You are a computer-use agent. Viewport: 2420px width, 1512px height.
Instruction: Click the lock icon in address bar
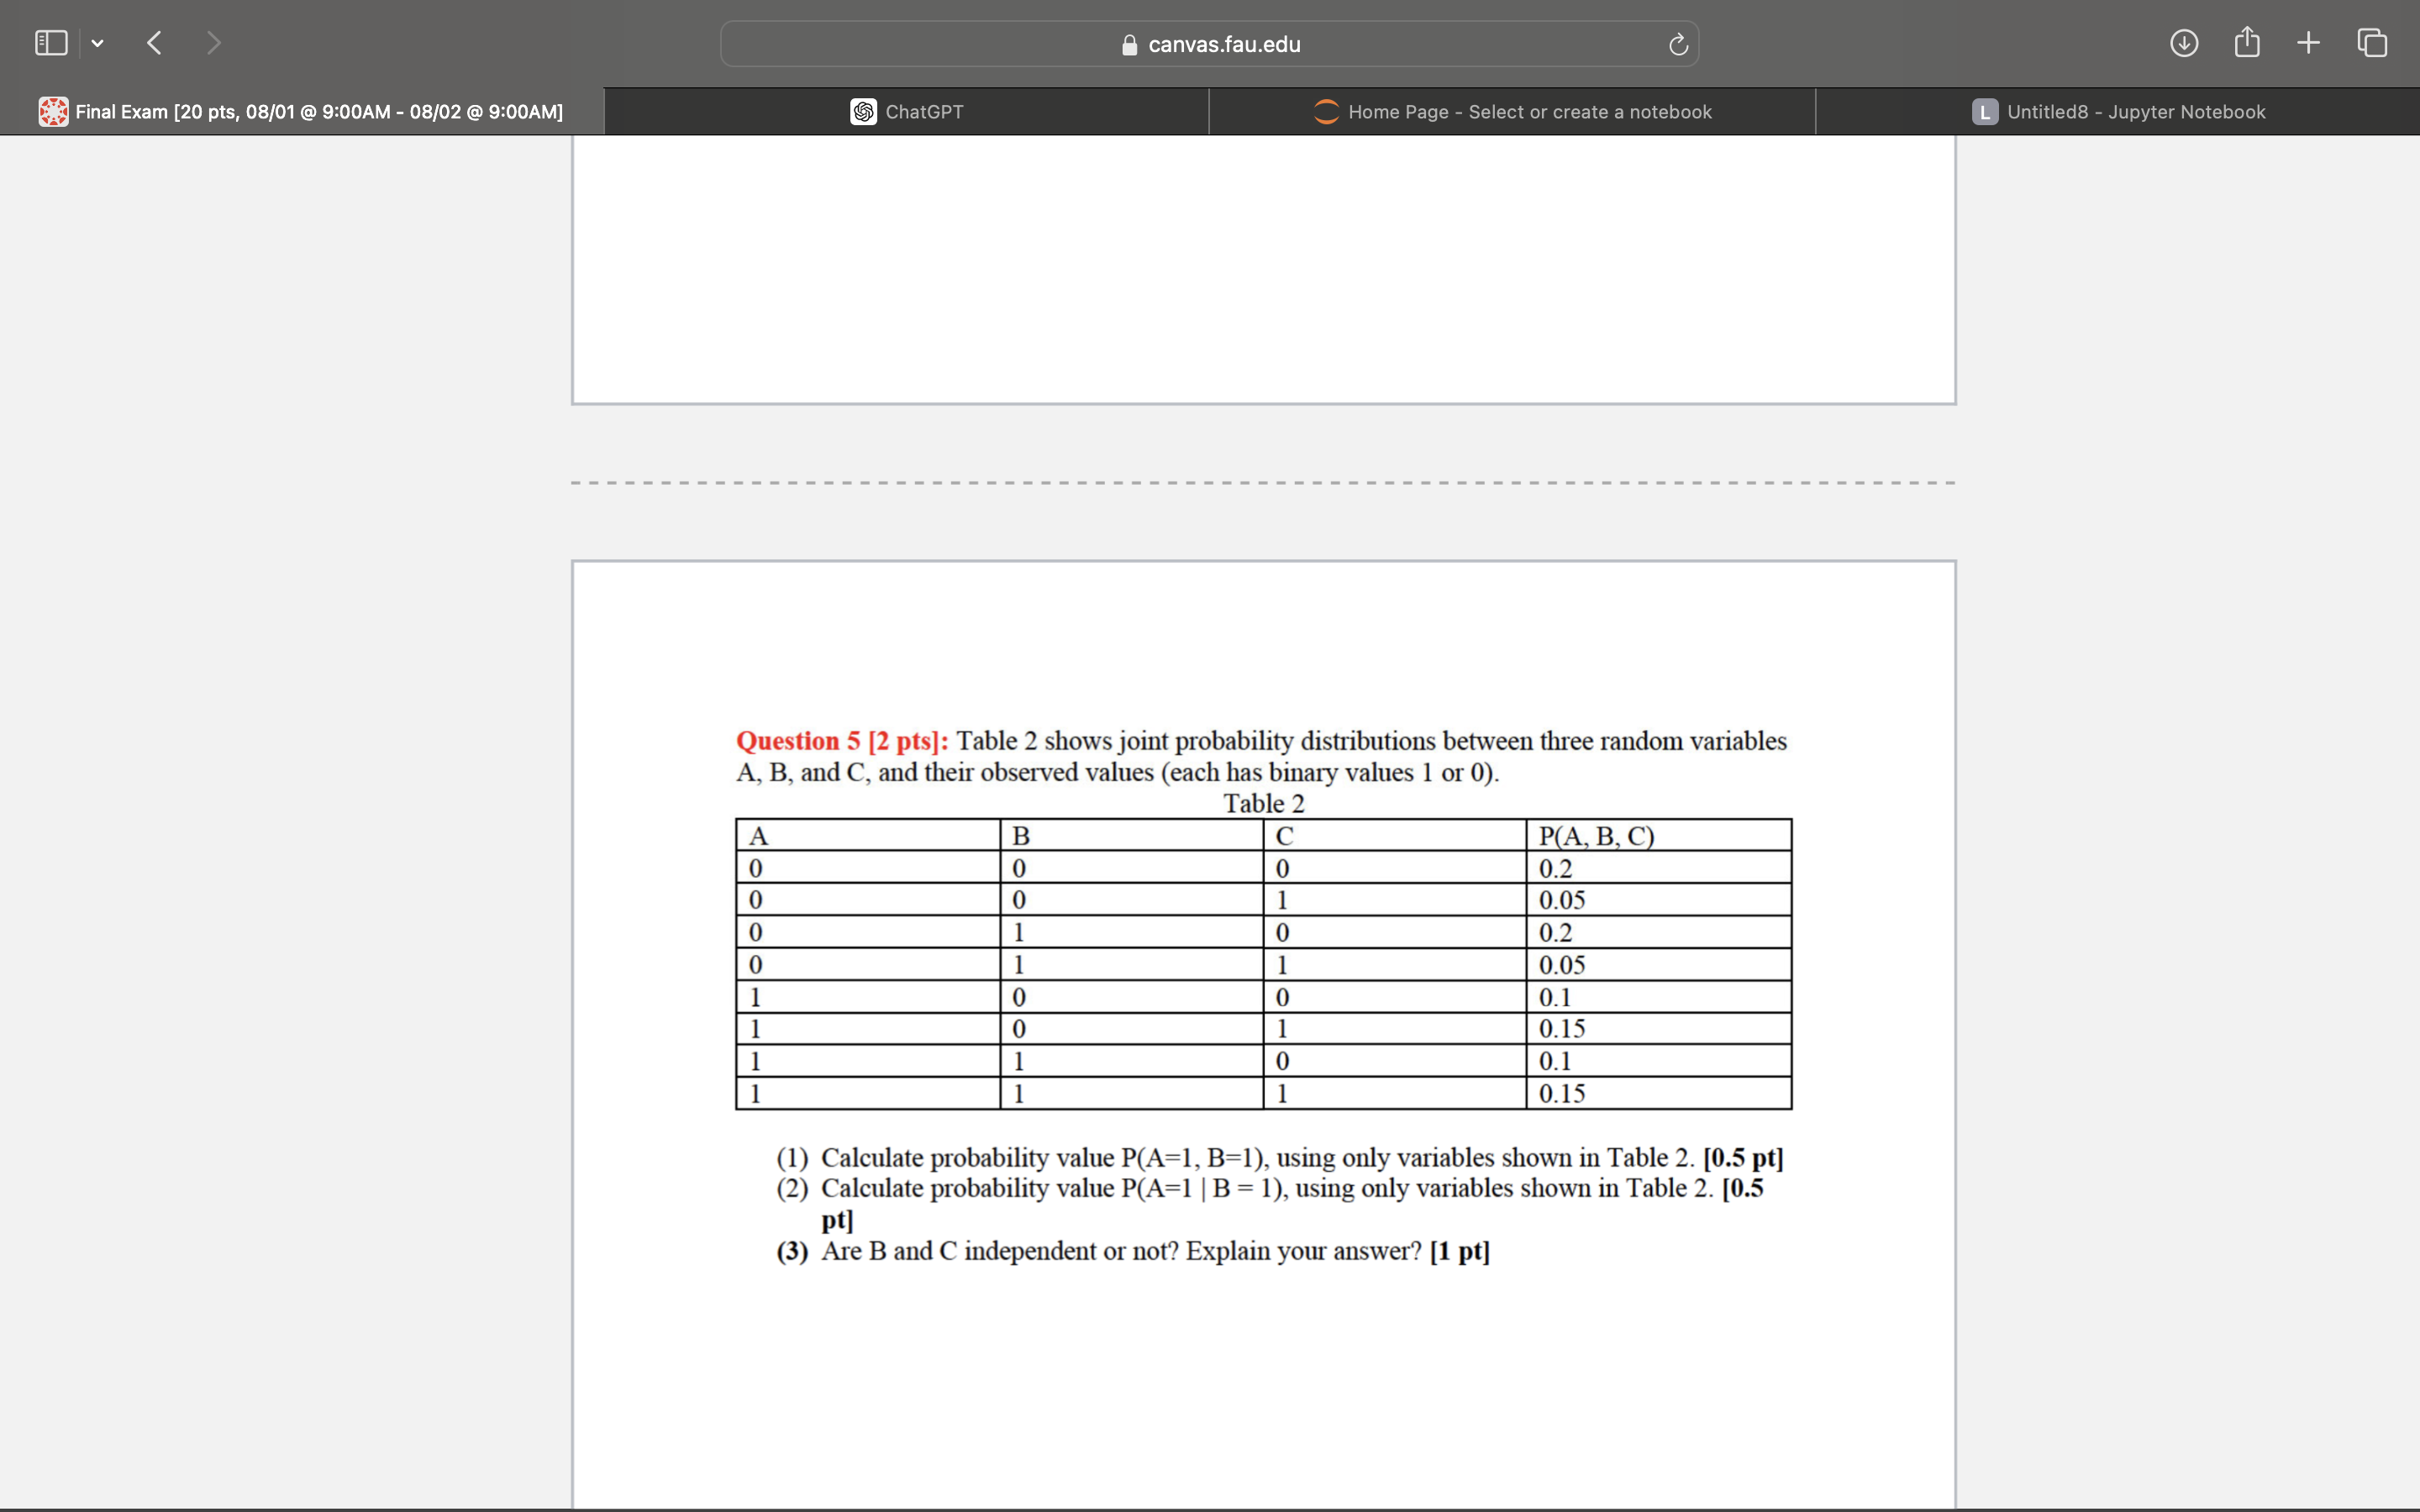click(1130, 45)
